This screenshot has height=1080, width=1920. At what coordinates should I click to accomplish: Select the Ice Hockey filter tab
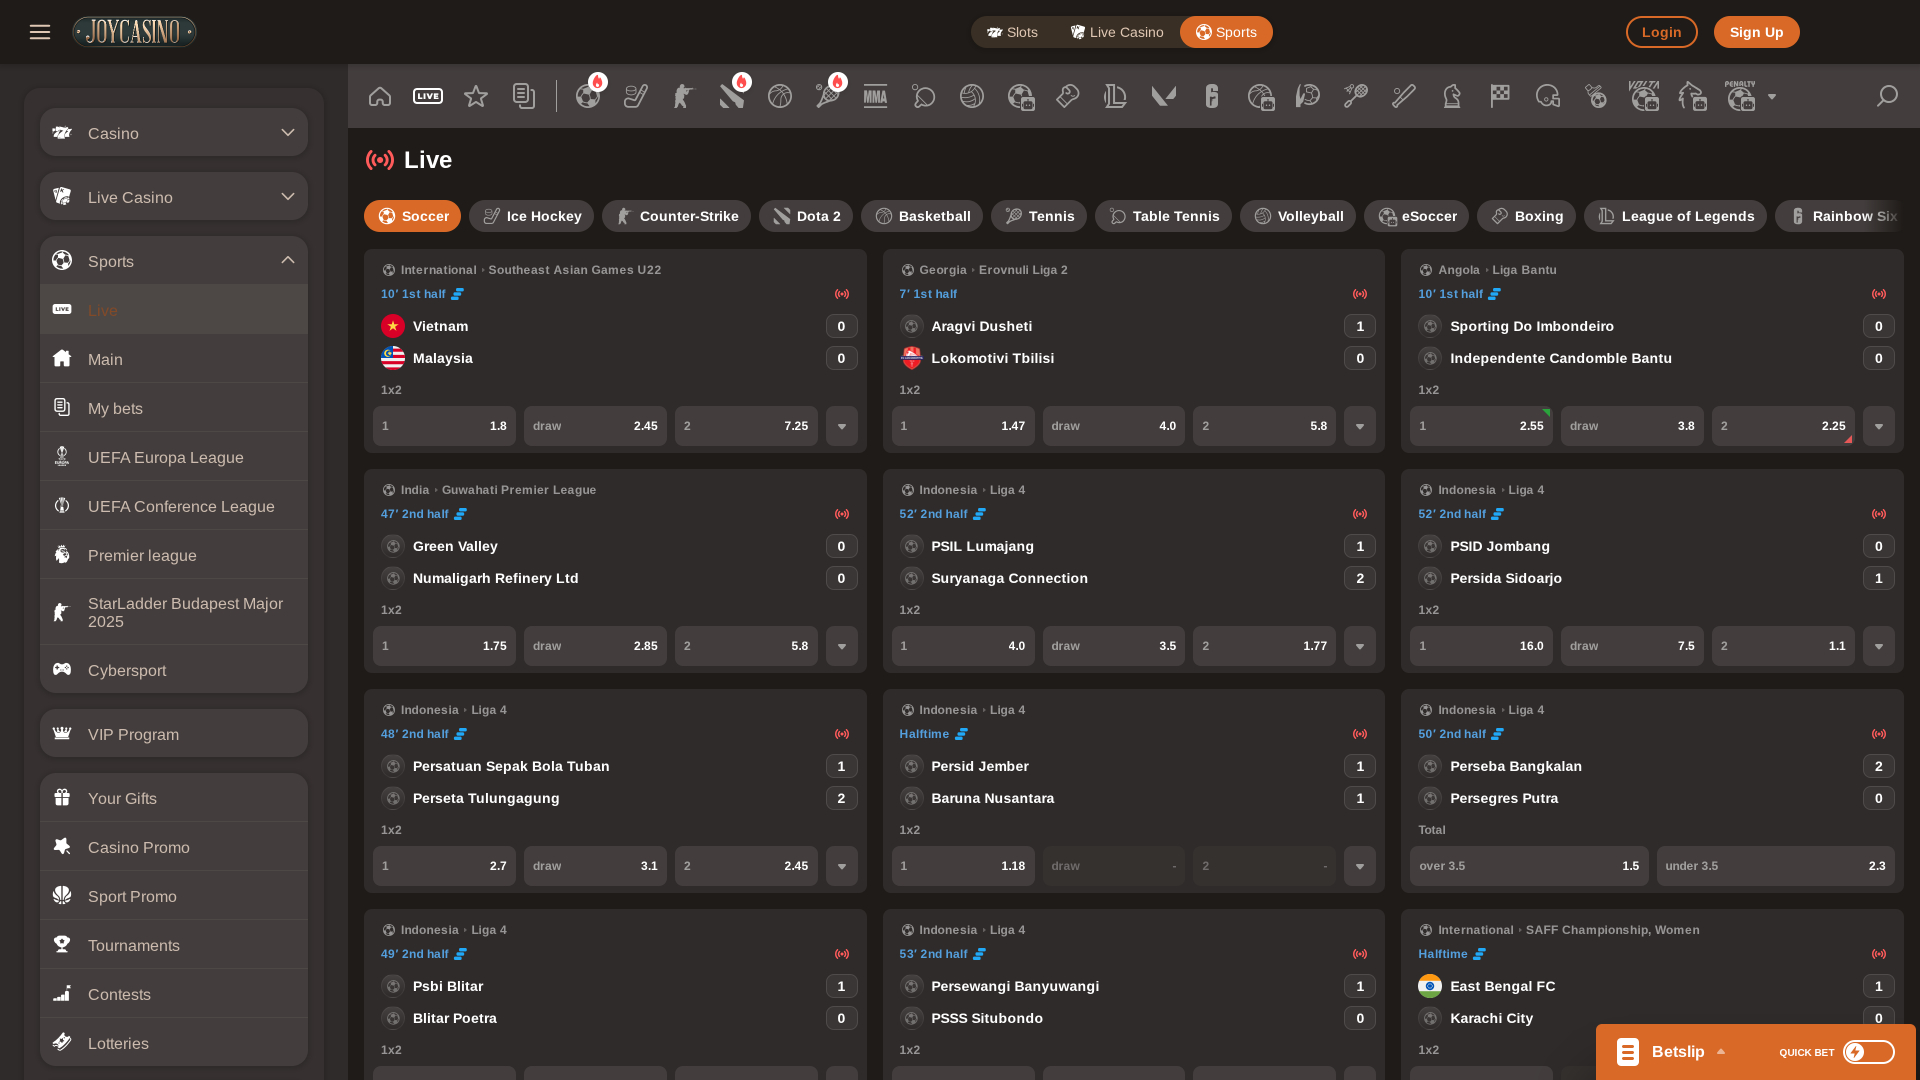click(x=531, y=216)
